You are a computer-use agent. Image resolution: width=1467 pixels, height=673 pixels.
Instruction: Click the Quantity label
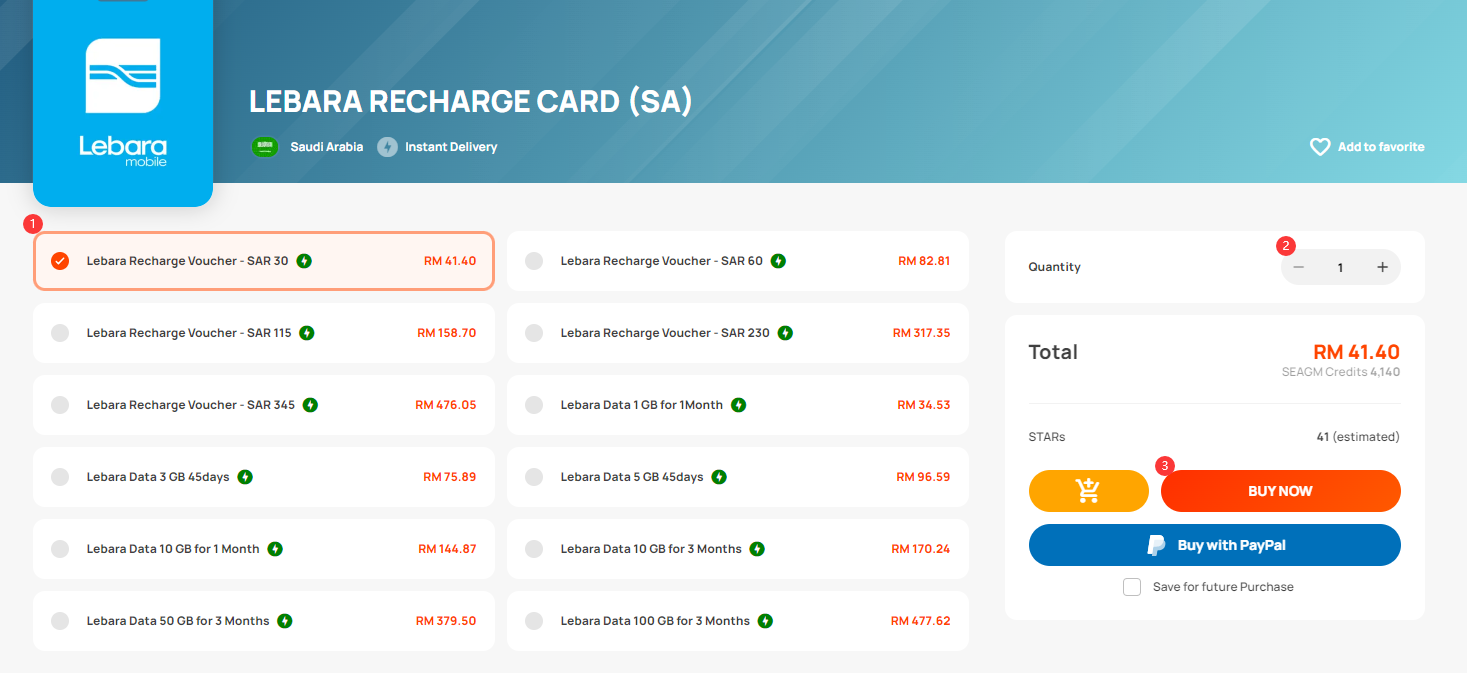click(x=1054, y=267)
